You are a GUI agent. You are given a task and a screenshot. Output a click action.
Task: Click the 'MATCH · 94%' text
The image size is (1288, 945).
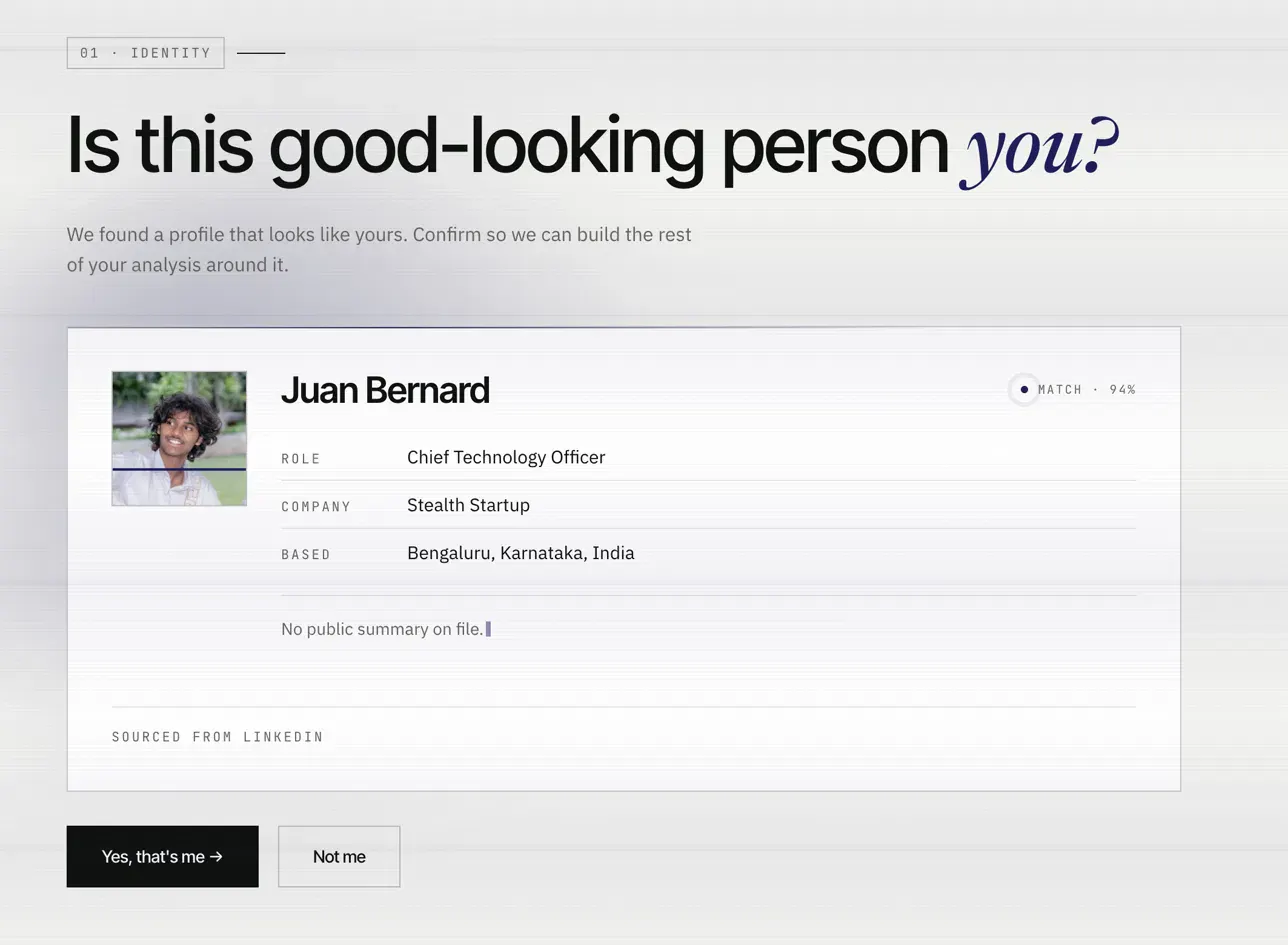tap(1087, 389)
